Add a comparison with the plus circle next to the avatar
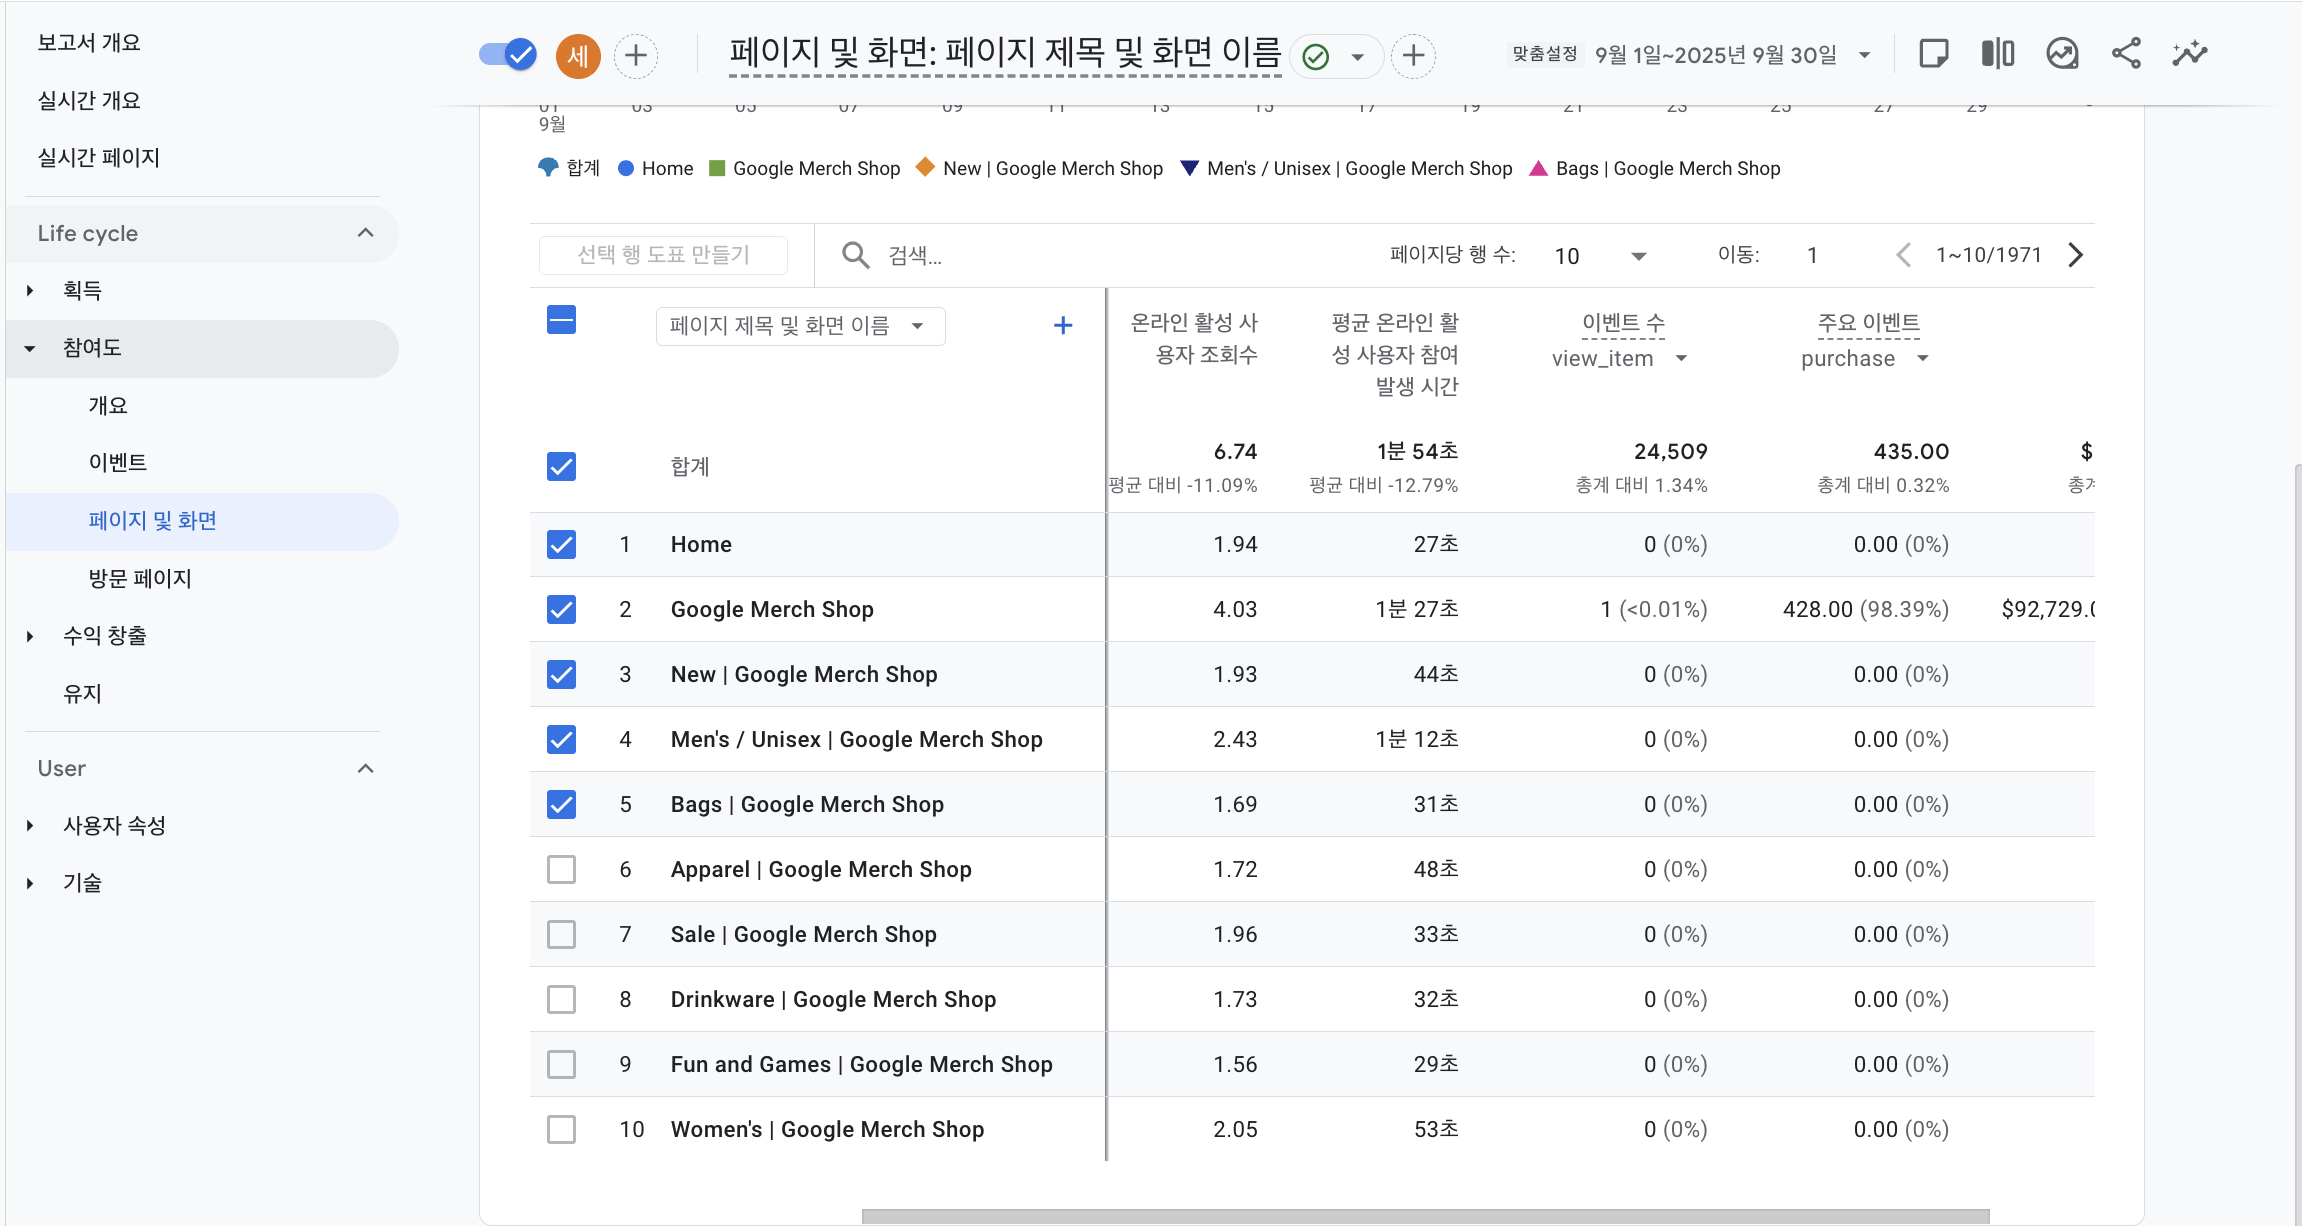The height and width of the screenshot is (1226, 2302). pos(636,55)
